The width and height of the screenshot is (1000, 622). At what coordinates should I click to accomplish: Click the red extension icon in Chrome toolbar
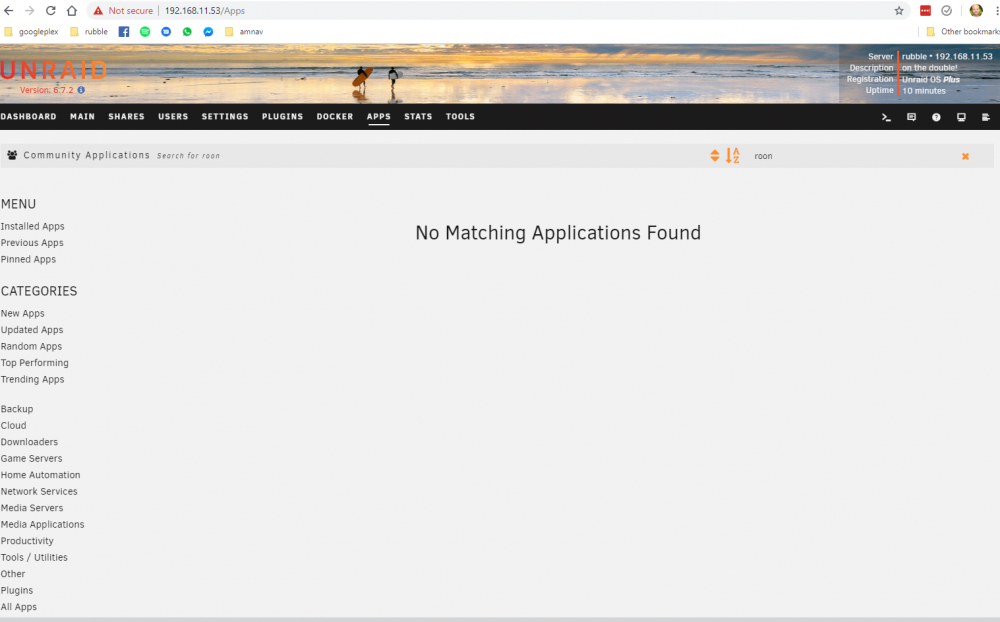click(x=925, y=11)
